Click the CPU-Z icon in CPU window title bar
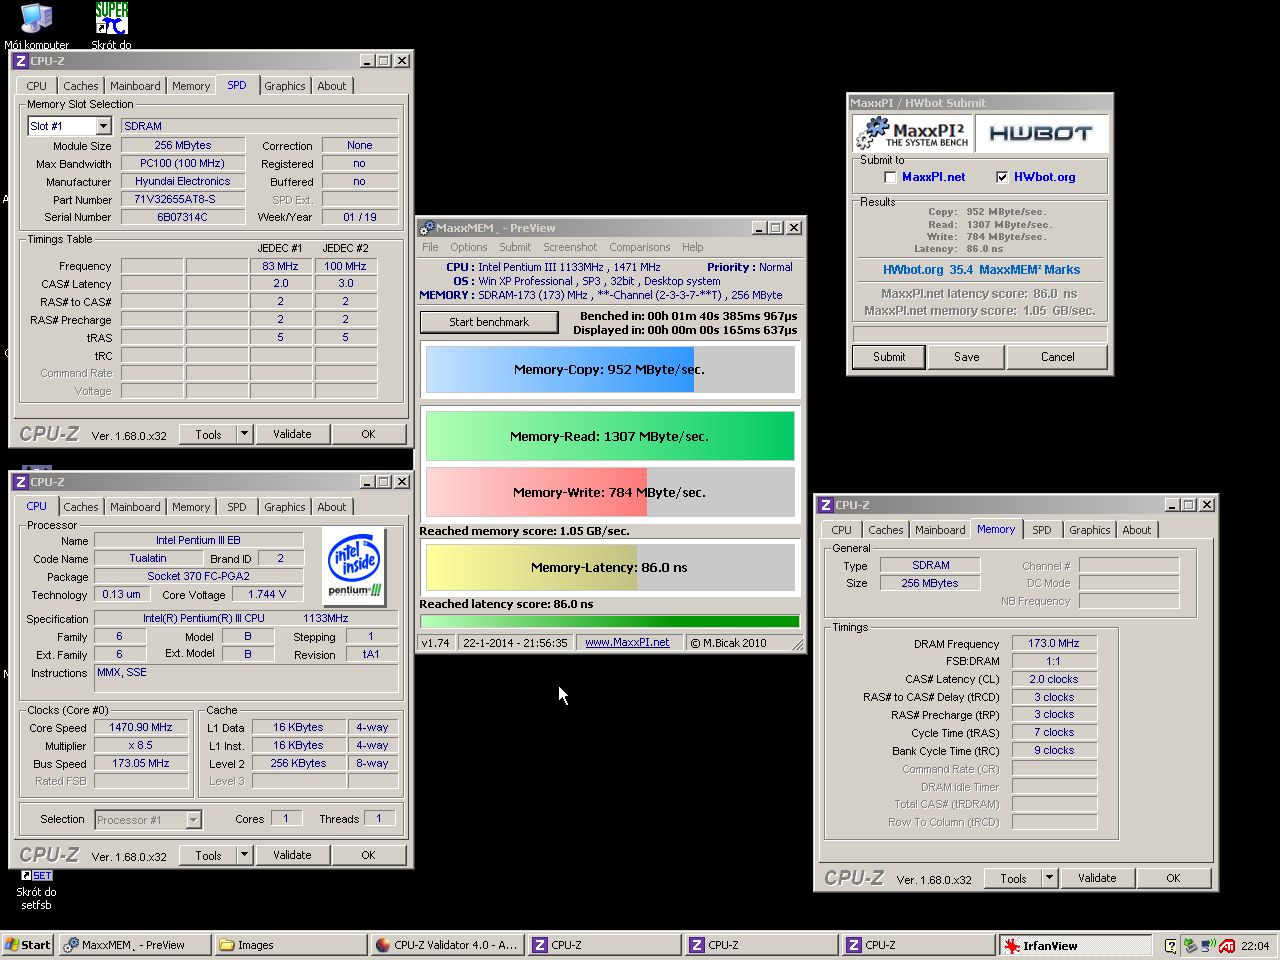 tap(20, 482)
